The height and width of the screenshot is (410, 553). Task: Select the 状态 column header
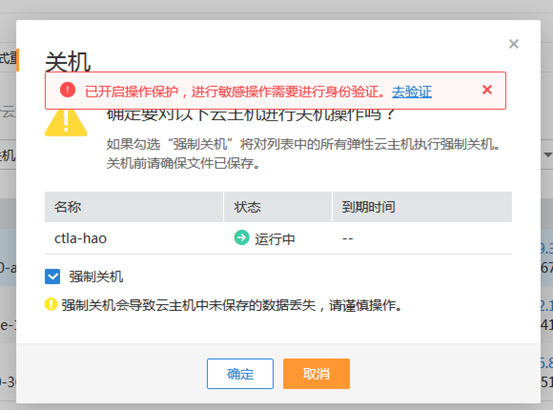click(x=278, y=207)
